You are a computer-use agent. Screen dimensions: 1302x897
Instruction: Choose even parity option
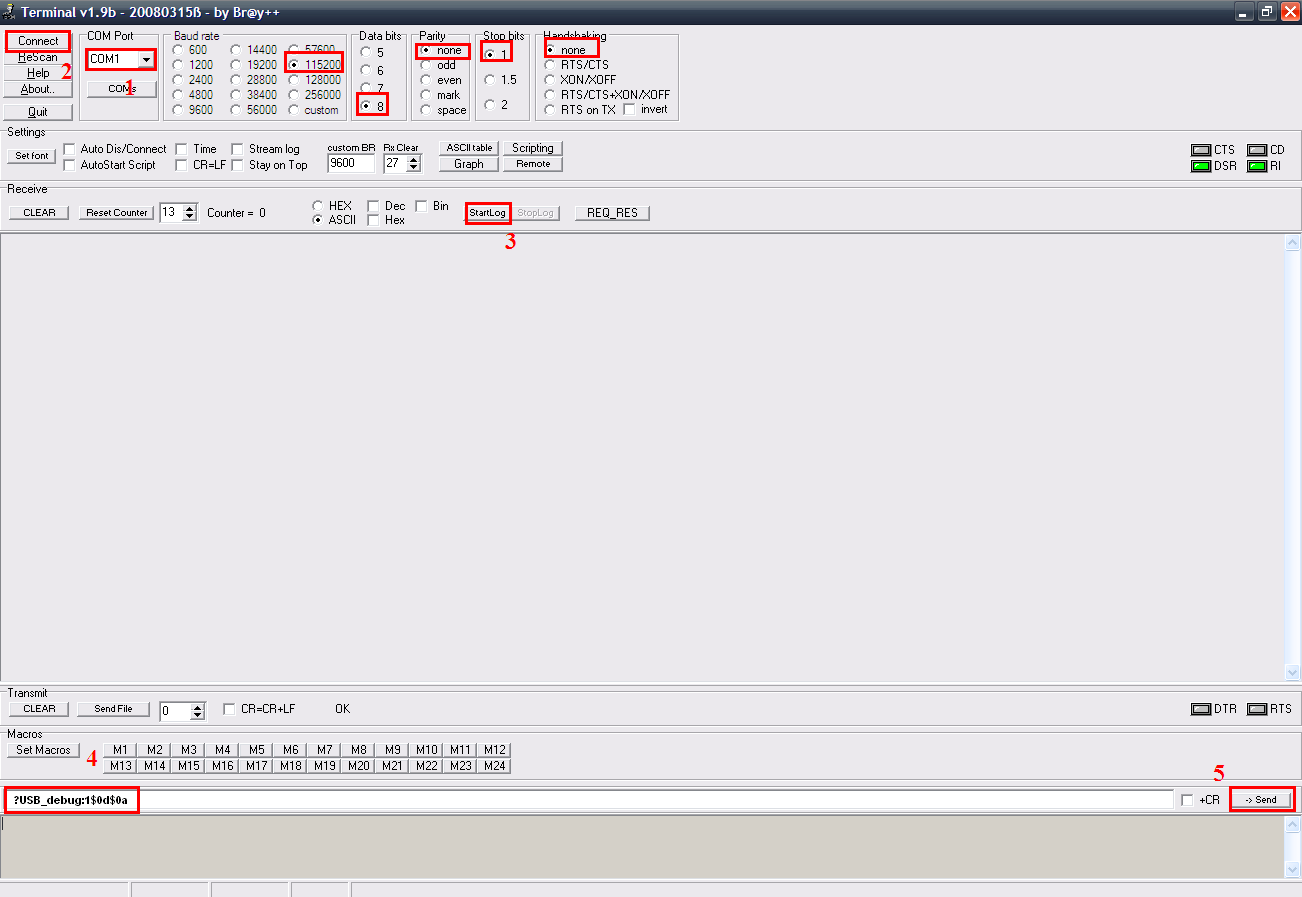tap(426, 80)
